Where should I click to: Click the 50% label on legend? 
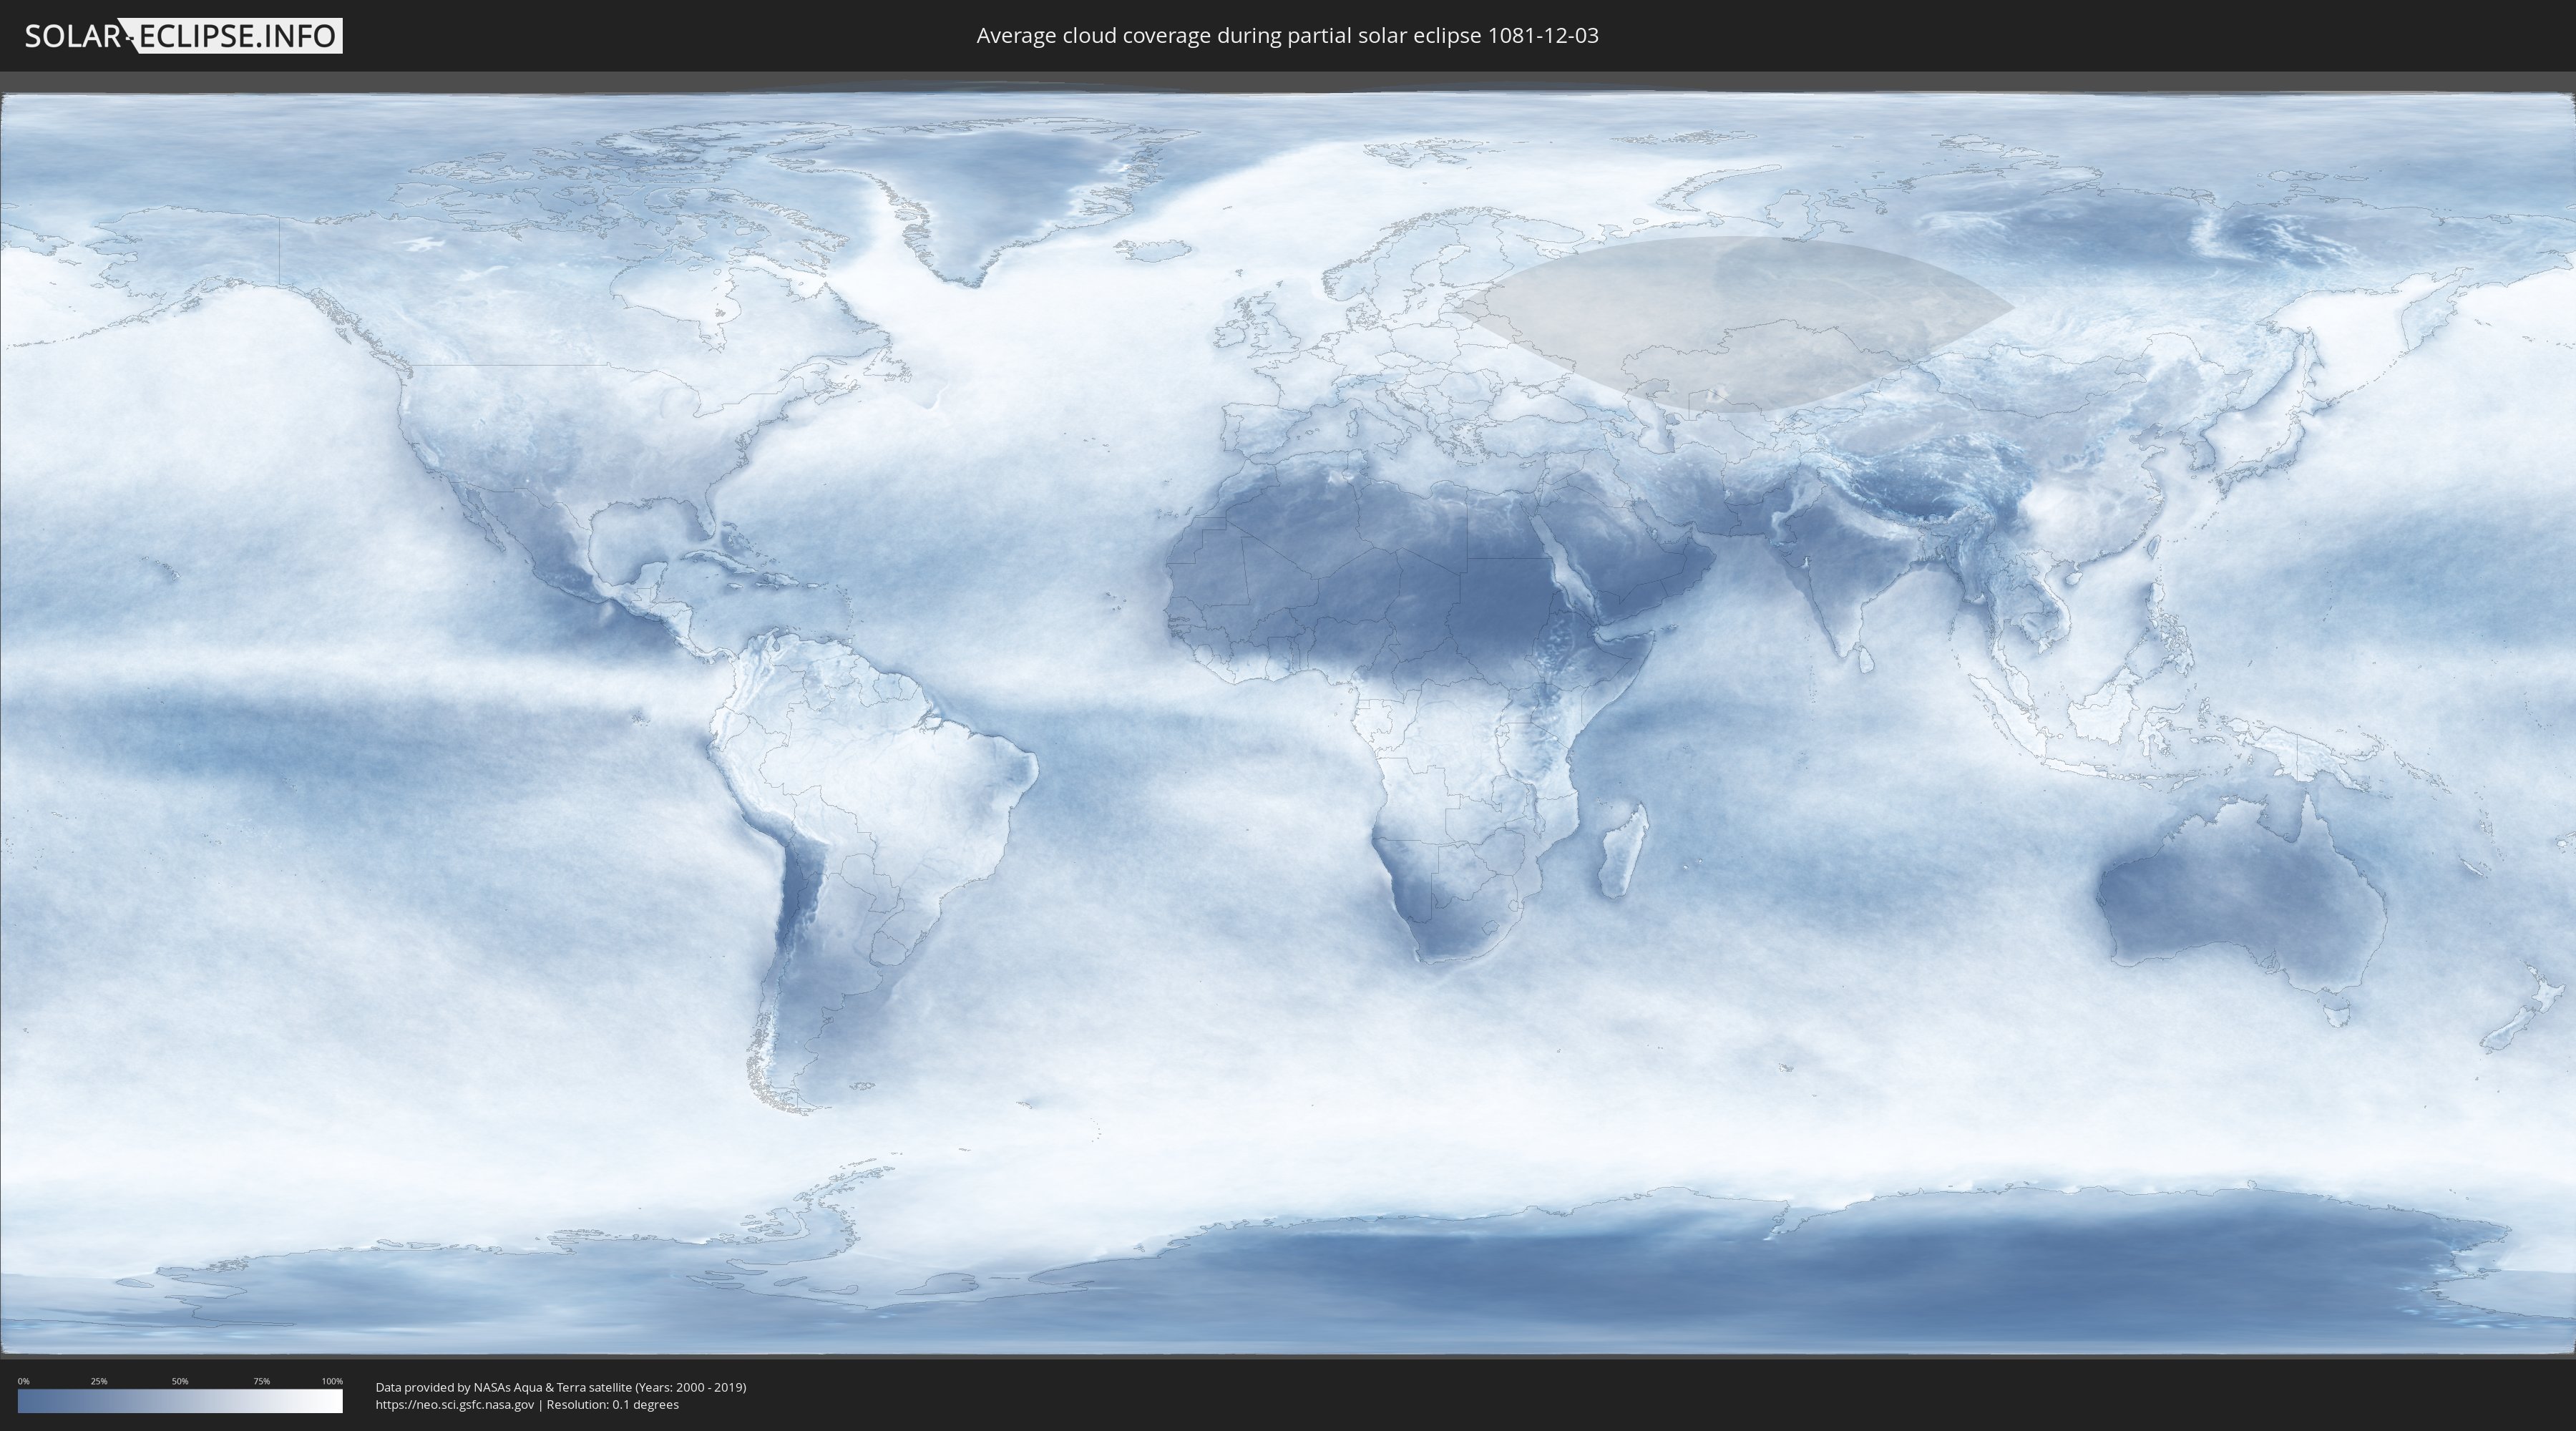[x=180, y=1381]
